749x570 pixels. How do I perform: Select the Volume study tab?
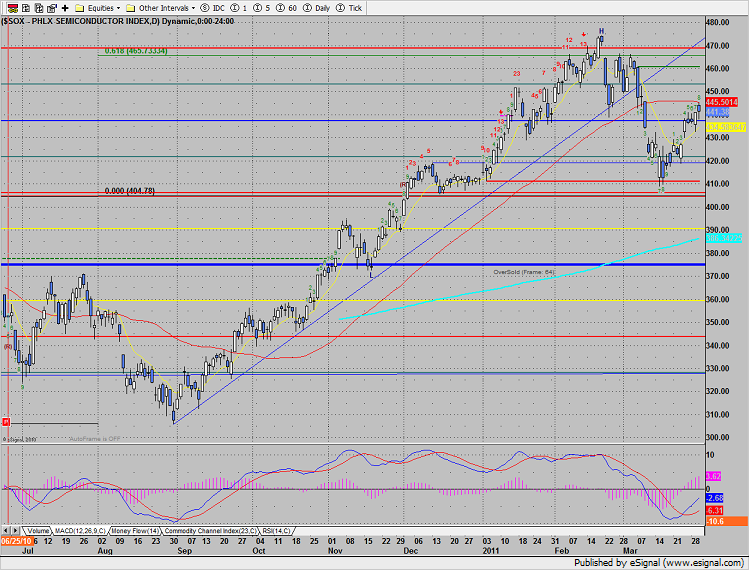[x=38, y=531]
